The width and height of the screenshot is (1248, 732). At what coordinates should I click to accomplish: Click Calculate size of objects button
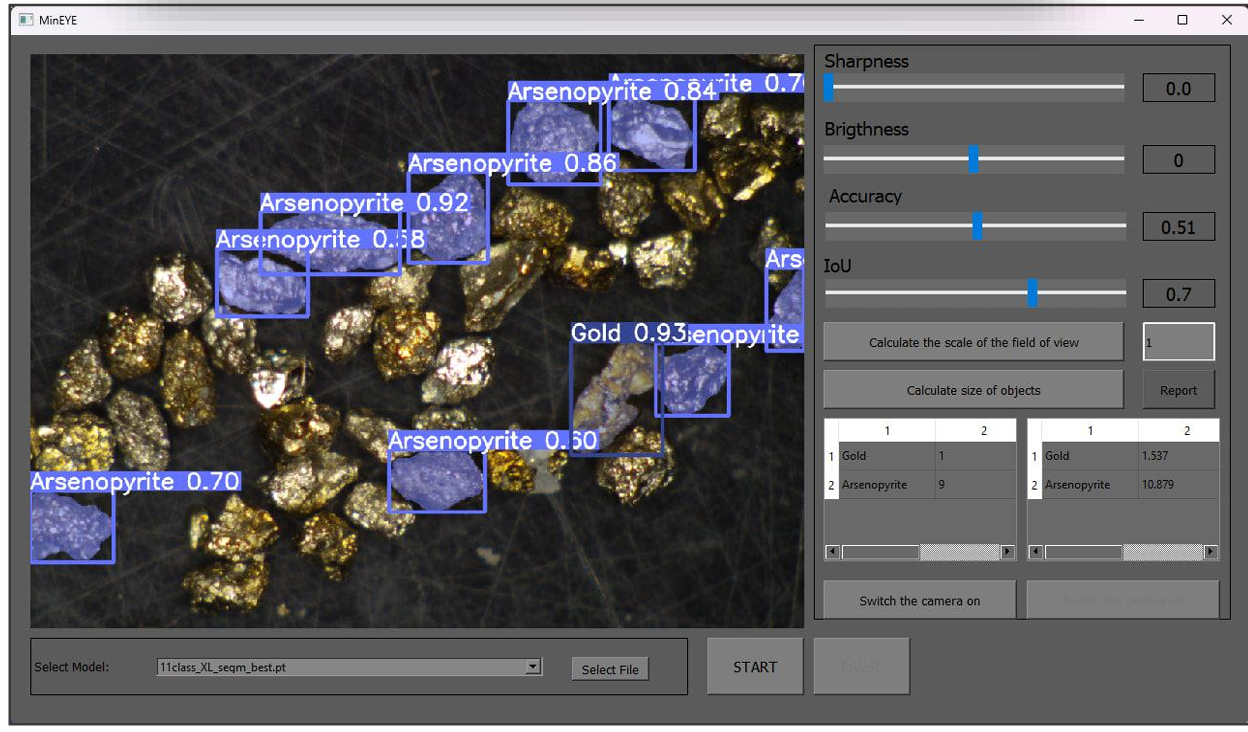click(x=973, y=390)
